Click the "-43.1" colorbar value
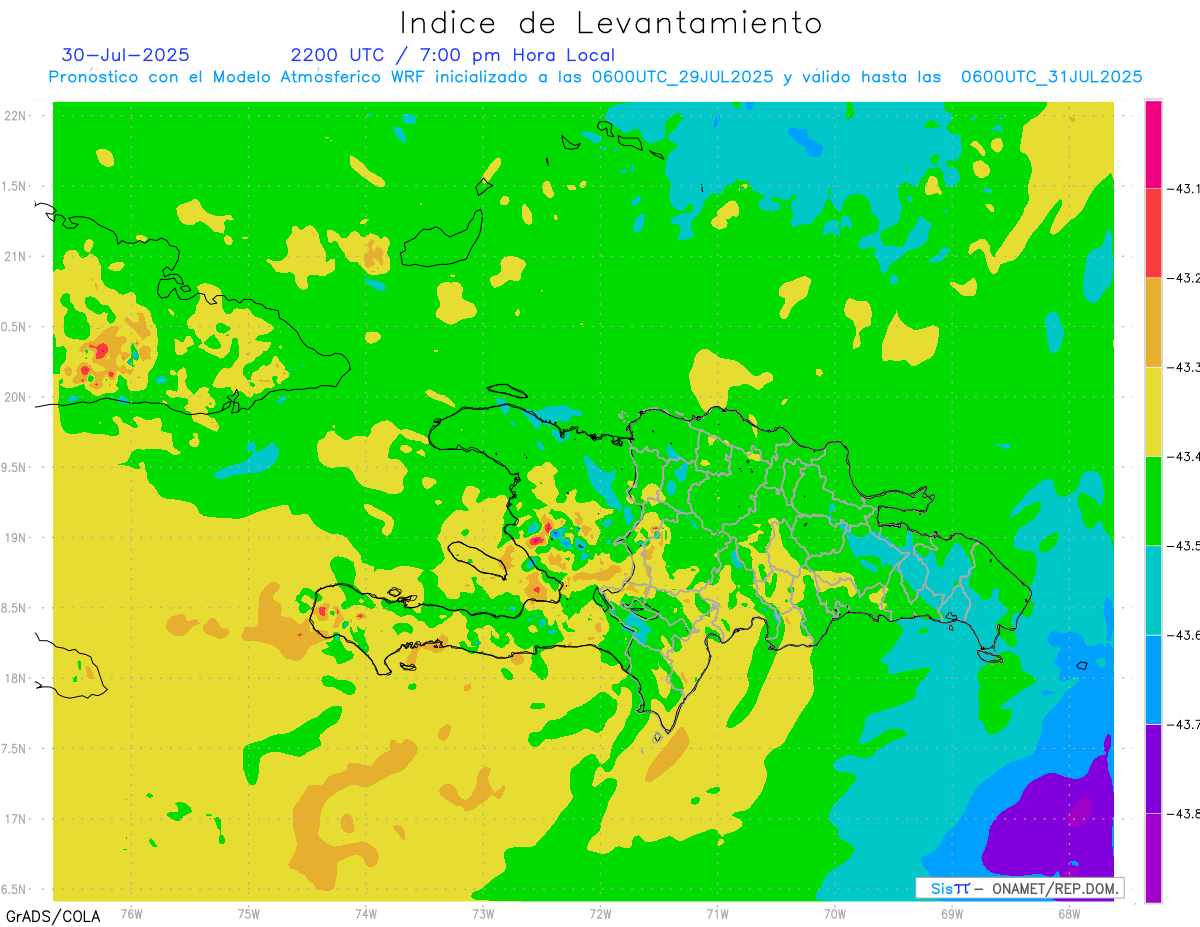This screenshot has width=1200, height=927. (x=1186, y=189)
